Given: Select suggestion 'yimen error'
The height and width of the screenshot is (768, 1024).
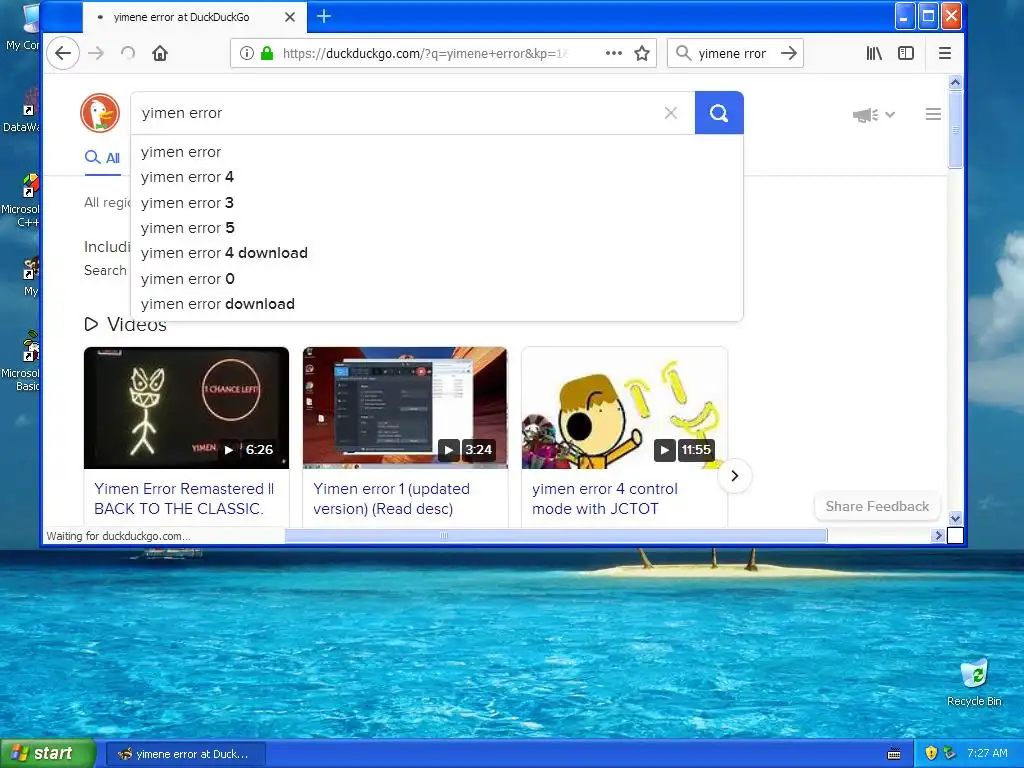Looking at the screenshot, I should click(x=437, y=152).
